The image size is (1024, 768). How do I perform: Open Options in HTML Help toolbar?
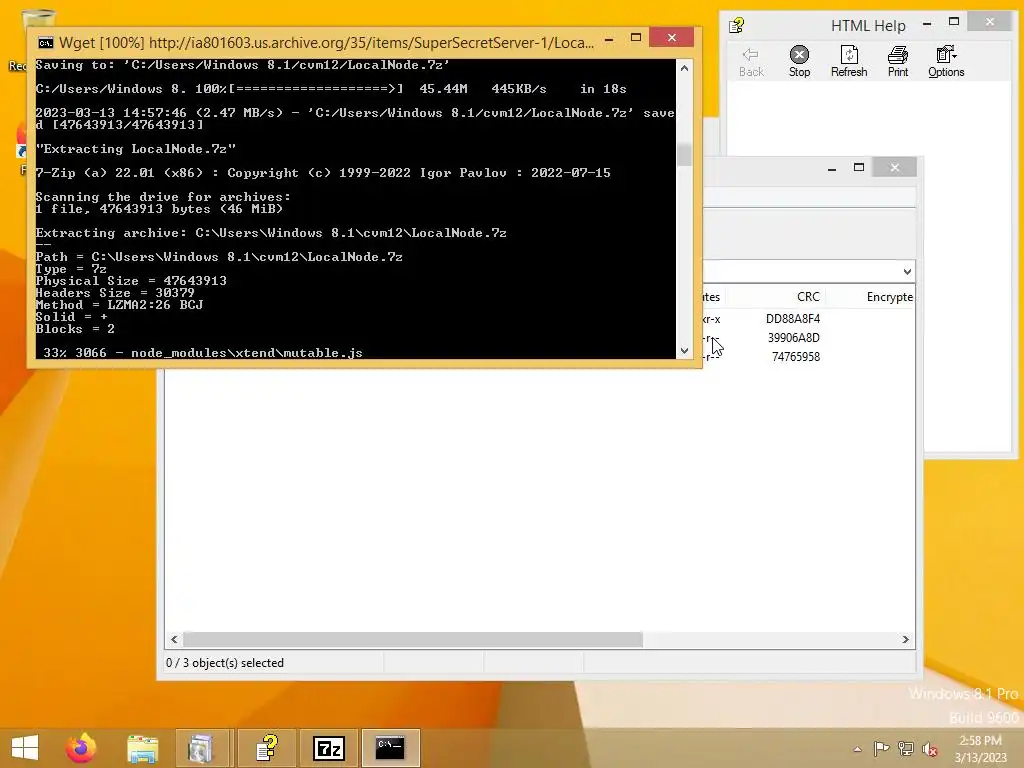tap(946, 62)
